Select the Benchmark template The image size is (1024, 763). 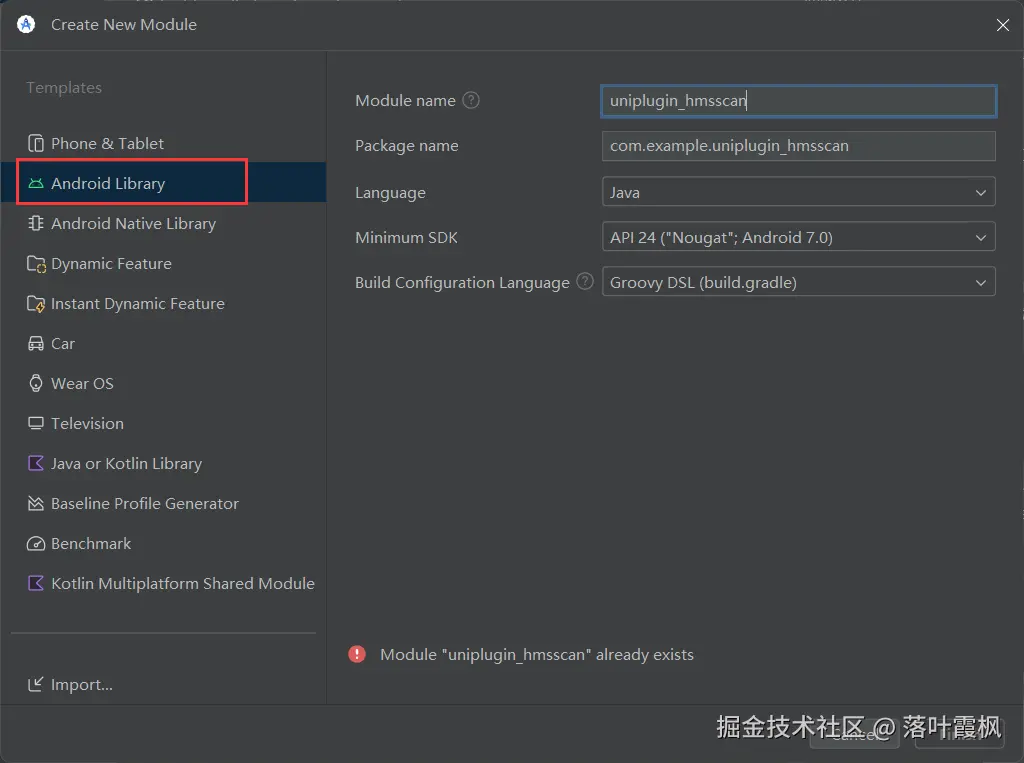pyautogui.click(x=163, y=544)
